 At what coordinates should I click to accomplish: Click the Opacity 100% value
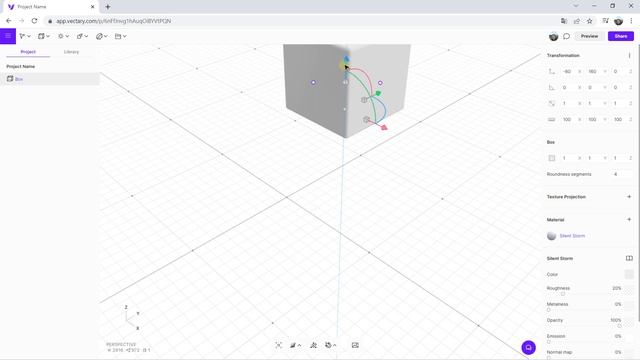tap(616, 320)
